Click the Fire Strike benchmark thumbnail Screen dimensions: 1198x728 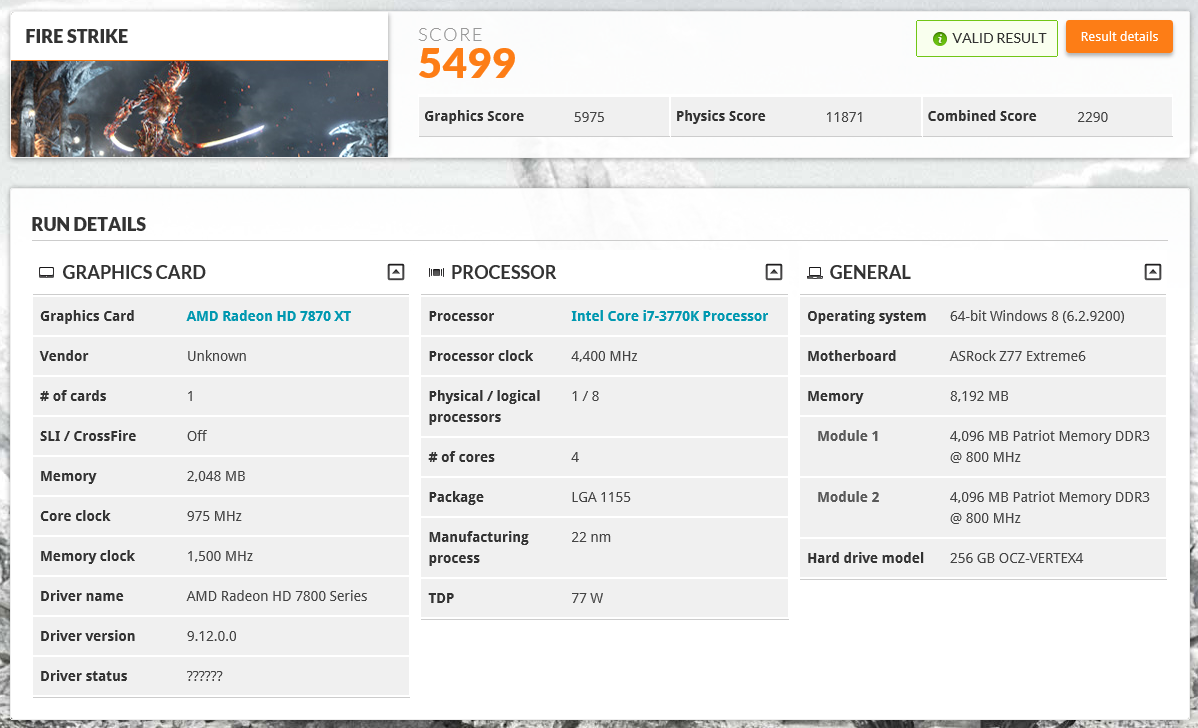(x=199, y=108)
